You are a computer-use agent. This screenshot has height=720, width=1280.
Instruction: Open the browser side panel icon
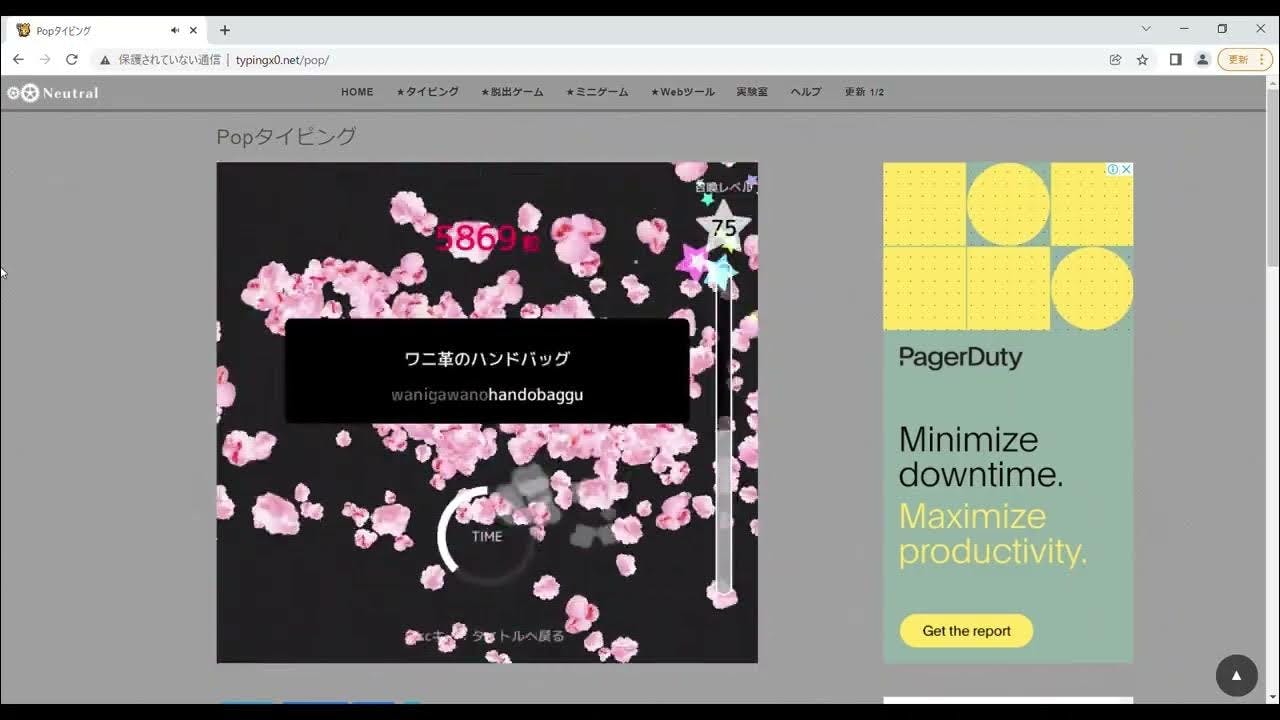coord(1175,60)
